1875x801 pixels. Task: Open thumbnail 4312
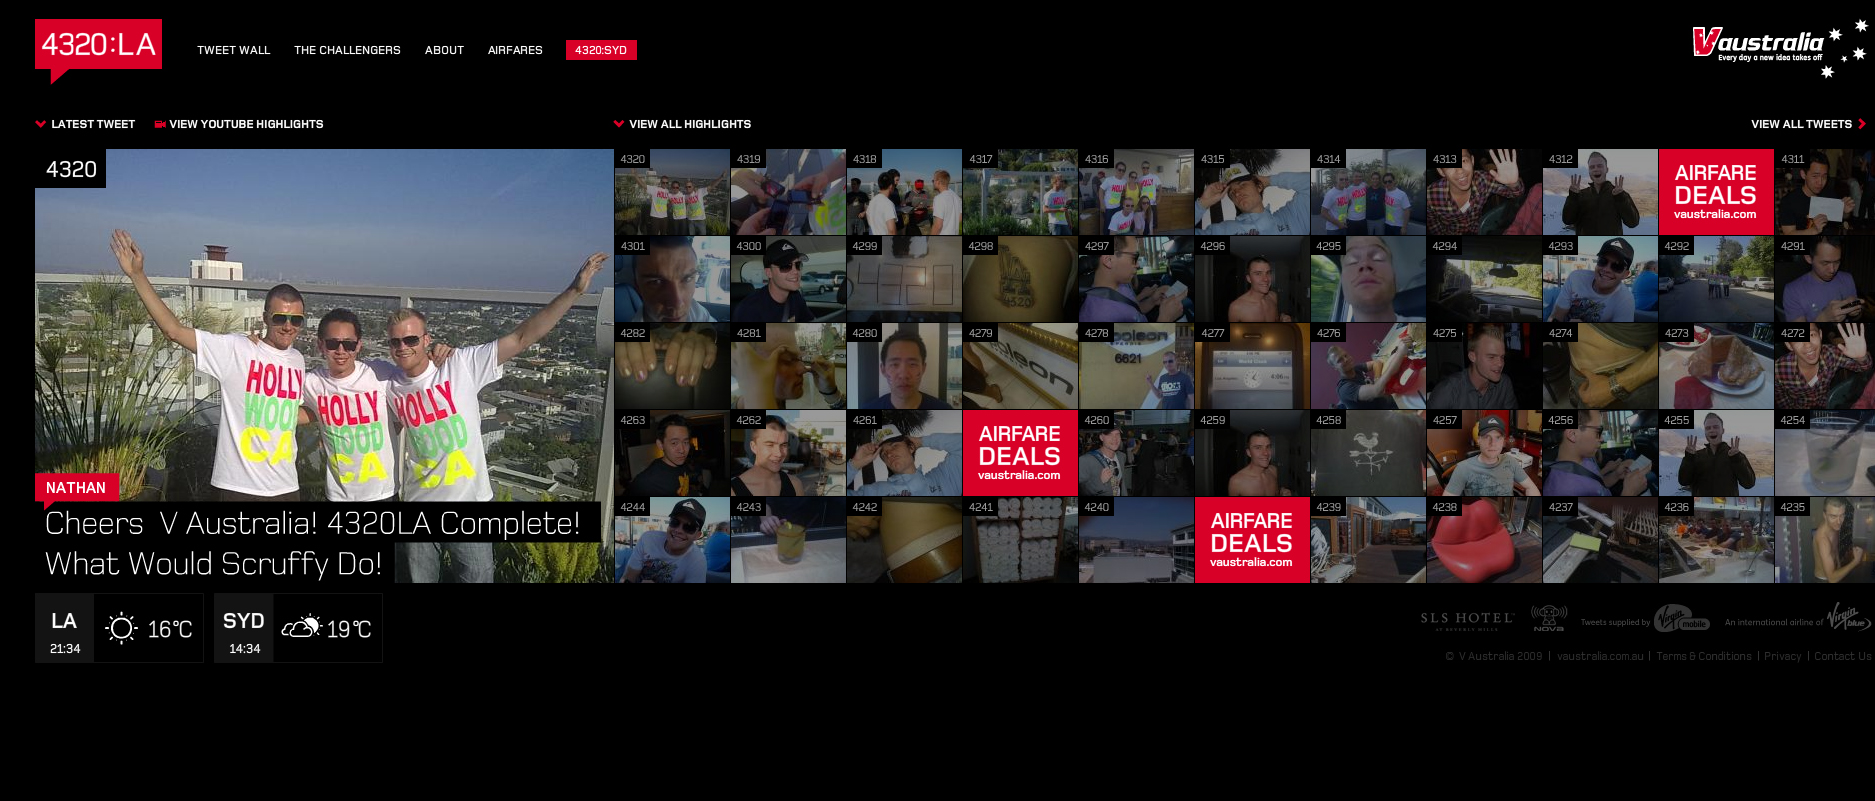[x=1600, y=192]
